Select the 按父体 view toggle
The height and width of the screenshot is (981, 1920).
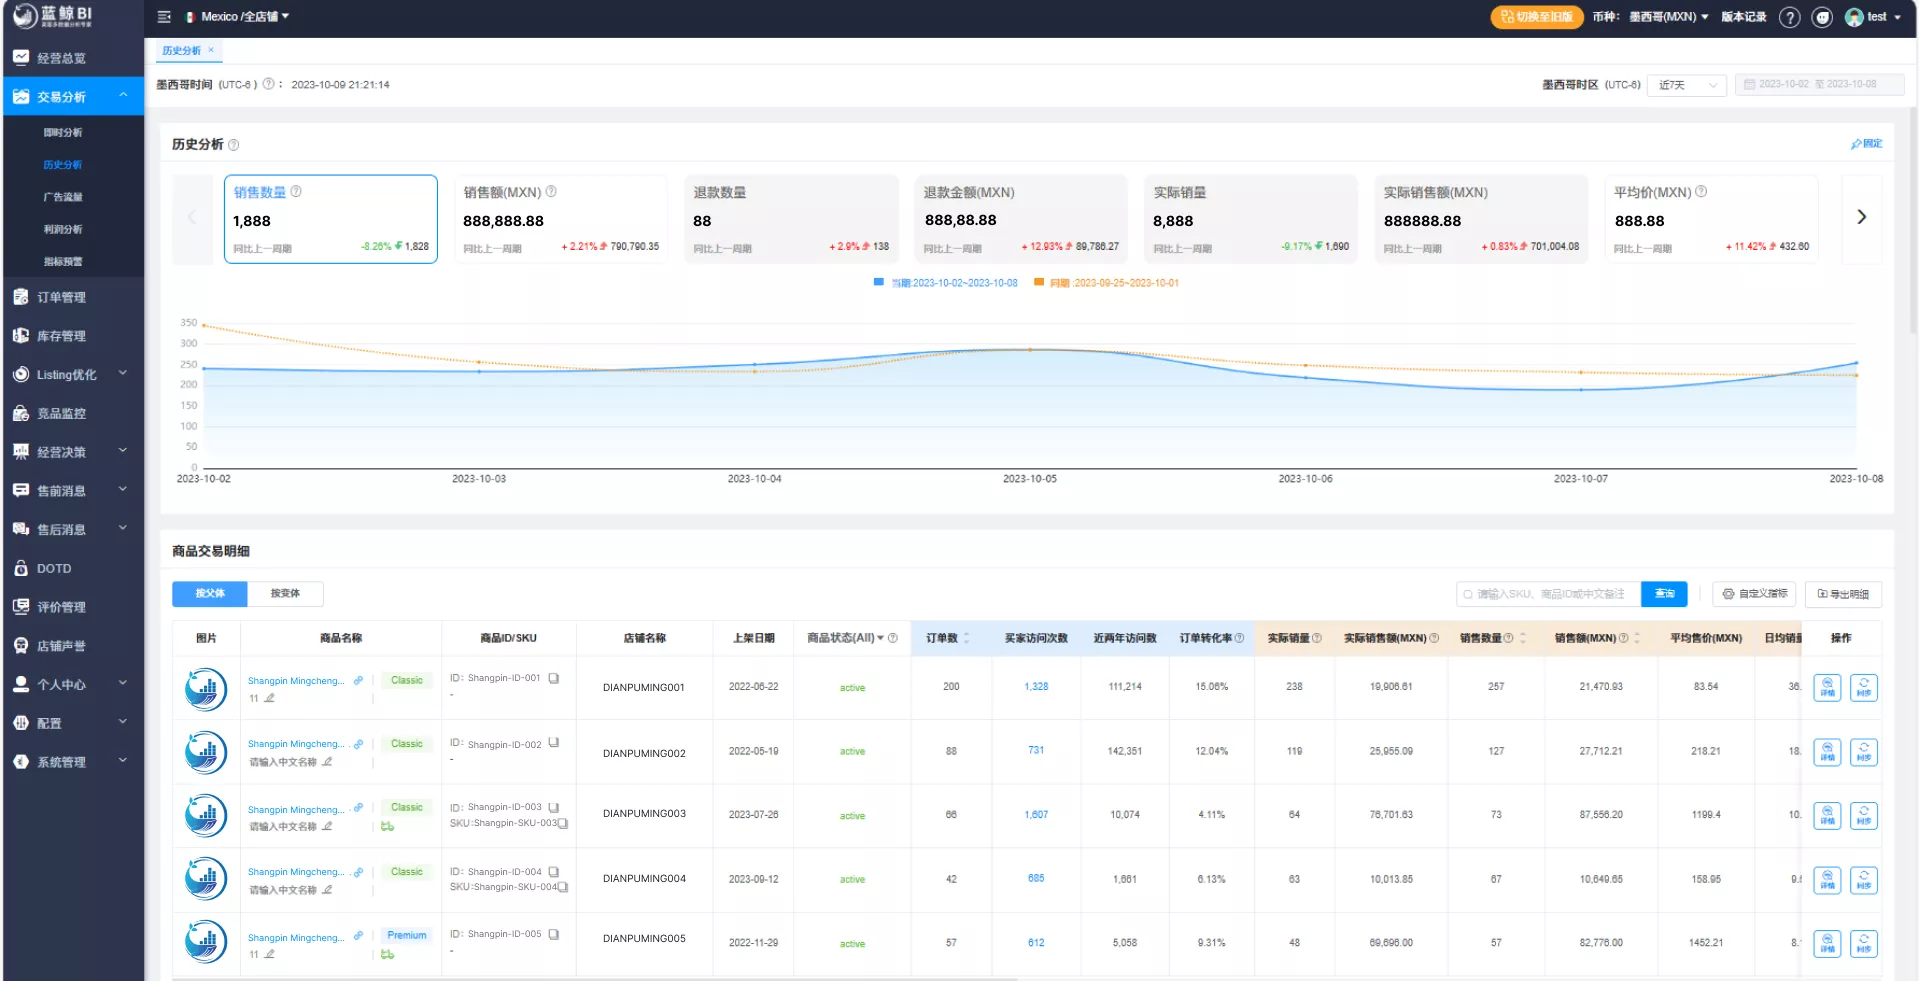[210, 594]
